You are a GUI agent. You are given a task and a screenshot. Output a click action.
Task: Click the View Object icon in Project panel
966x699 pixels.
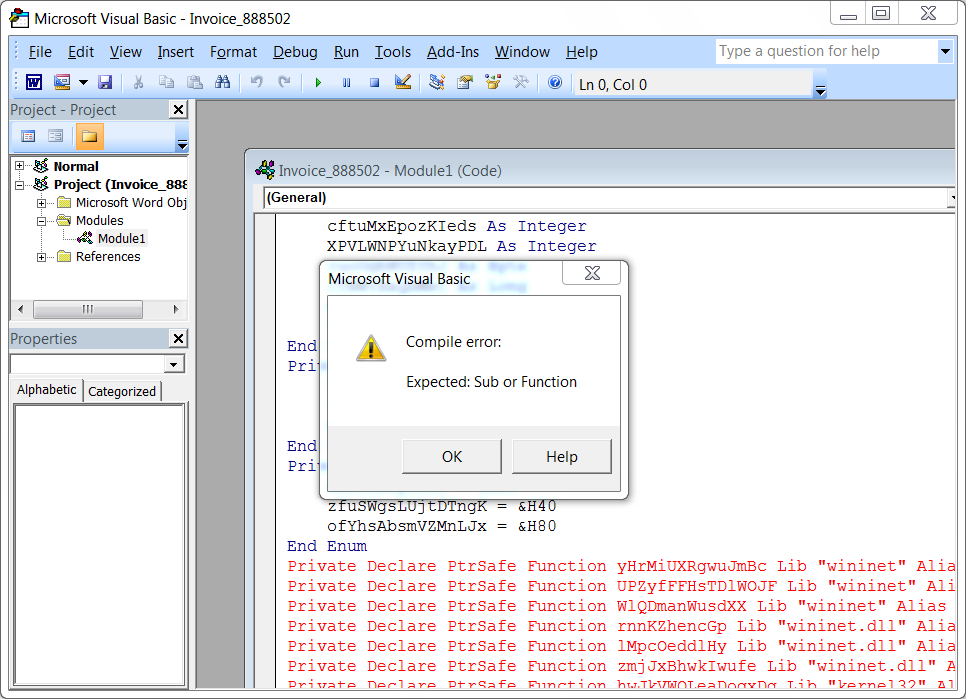click(55, 136)
